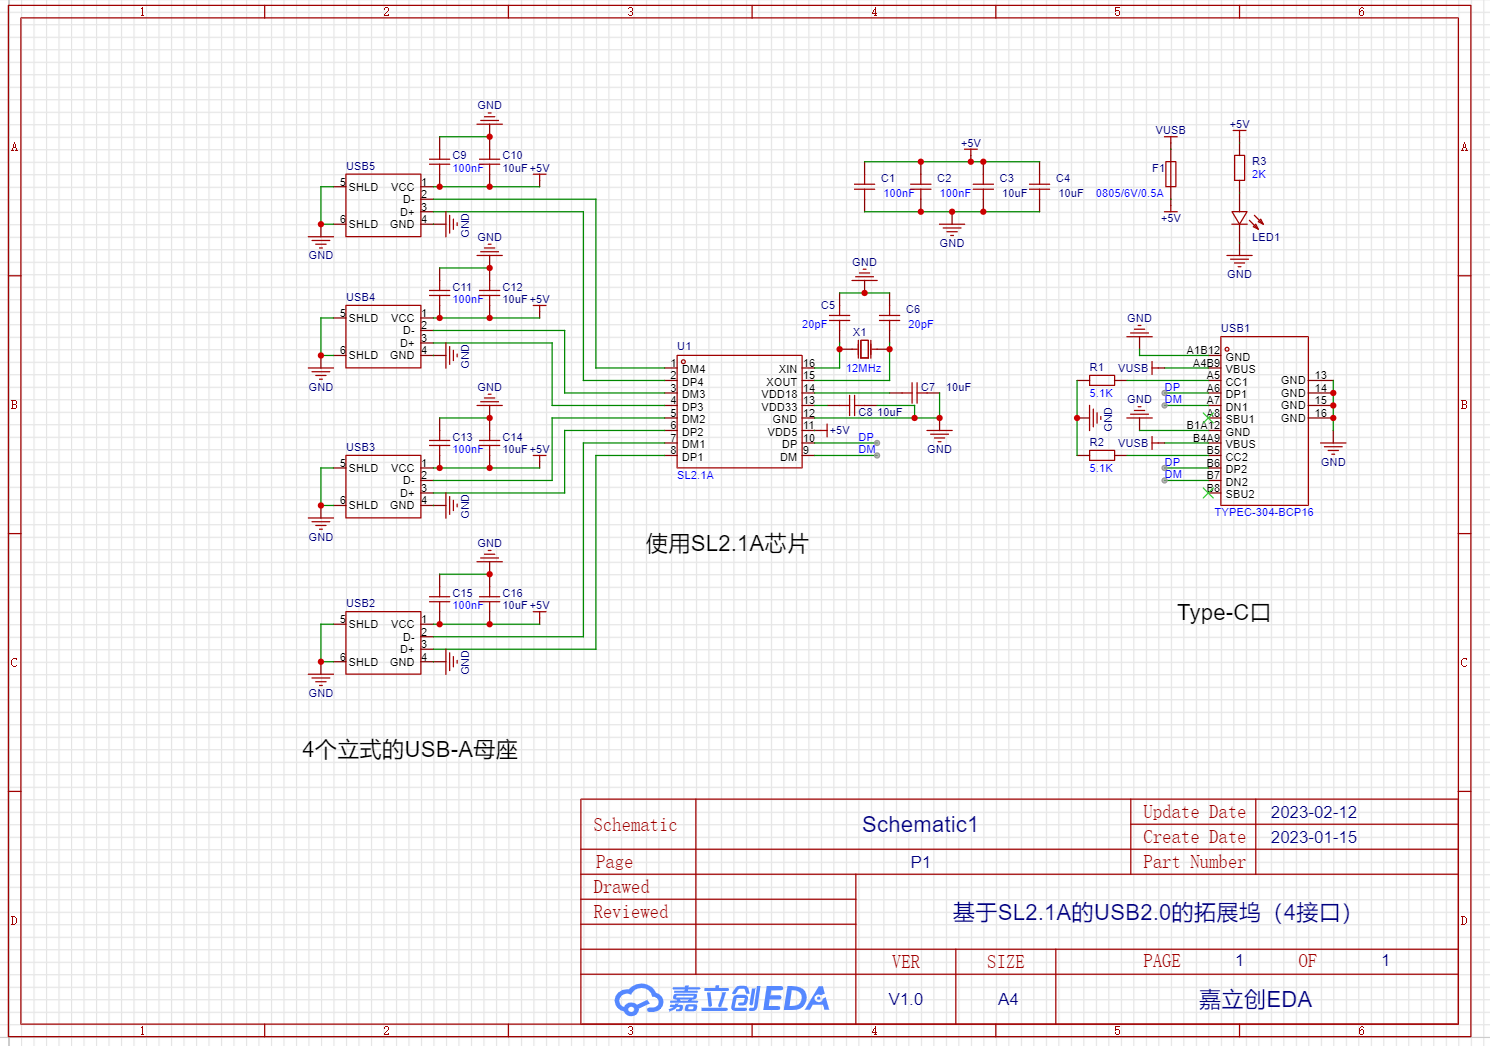Select the USB2 connector symbol
Screen dimensions: 1490x1046
(383, 642)
